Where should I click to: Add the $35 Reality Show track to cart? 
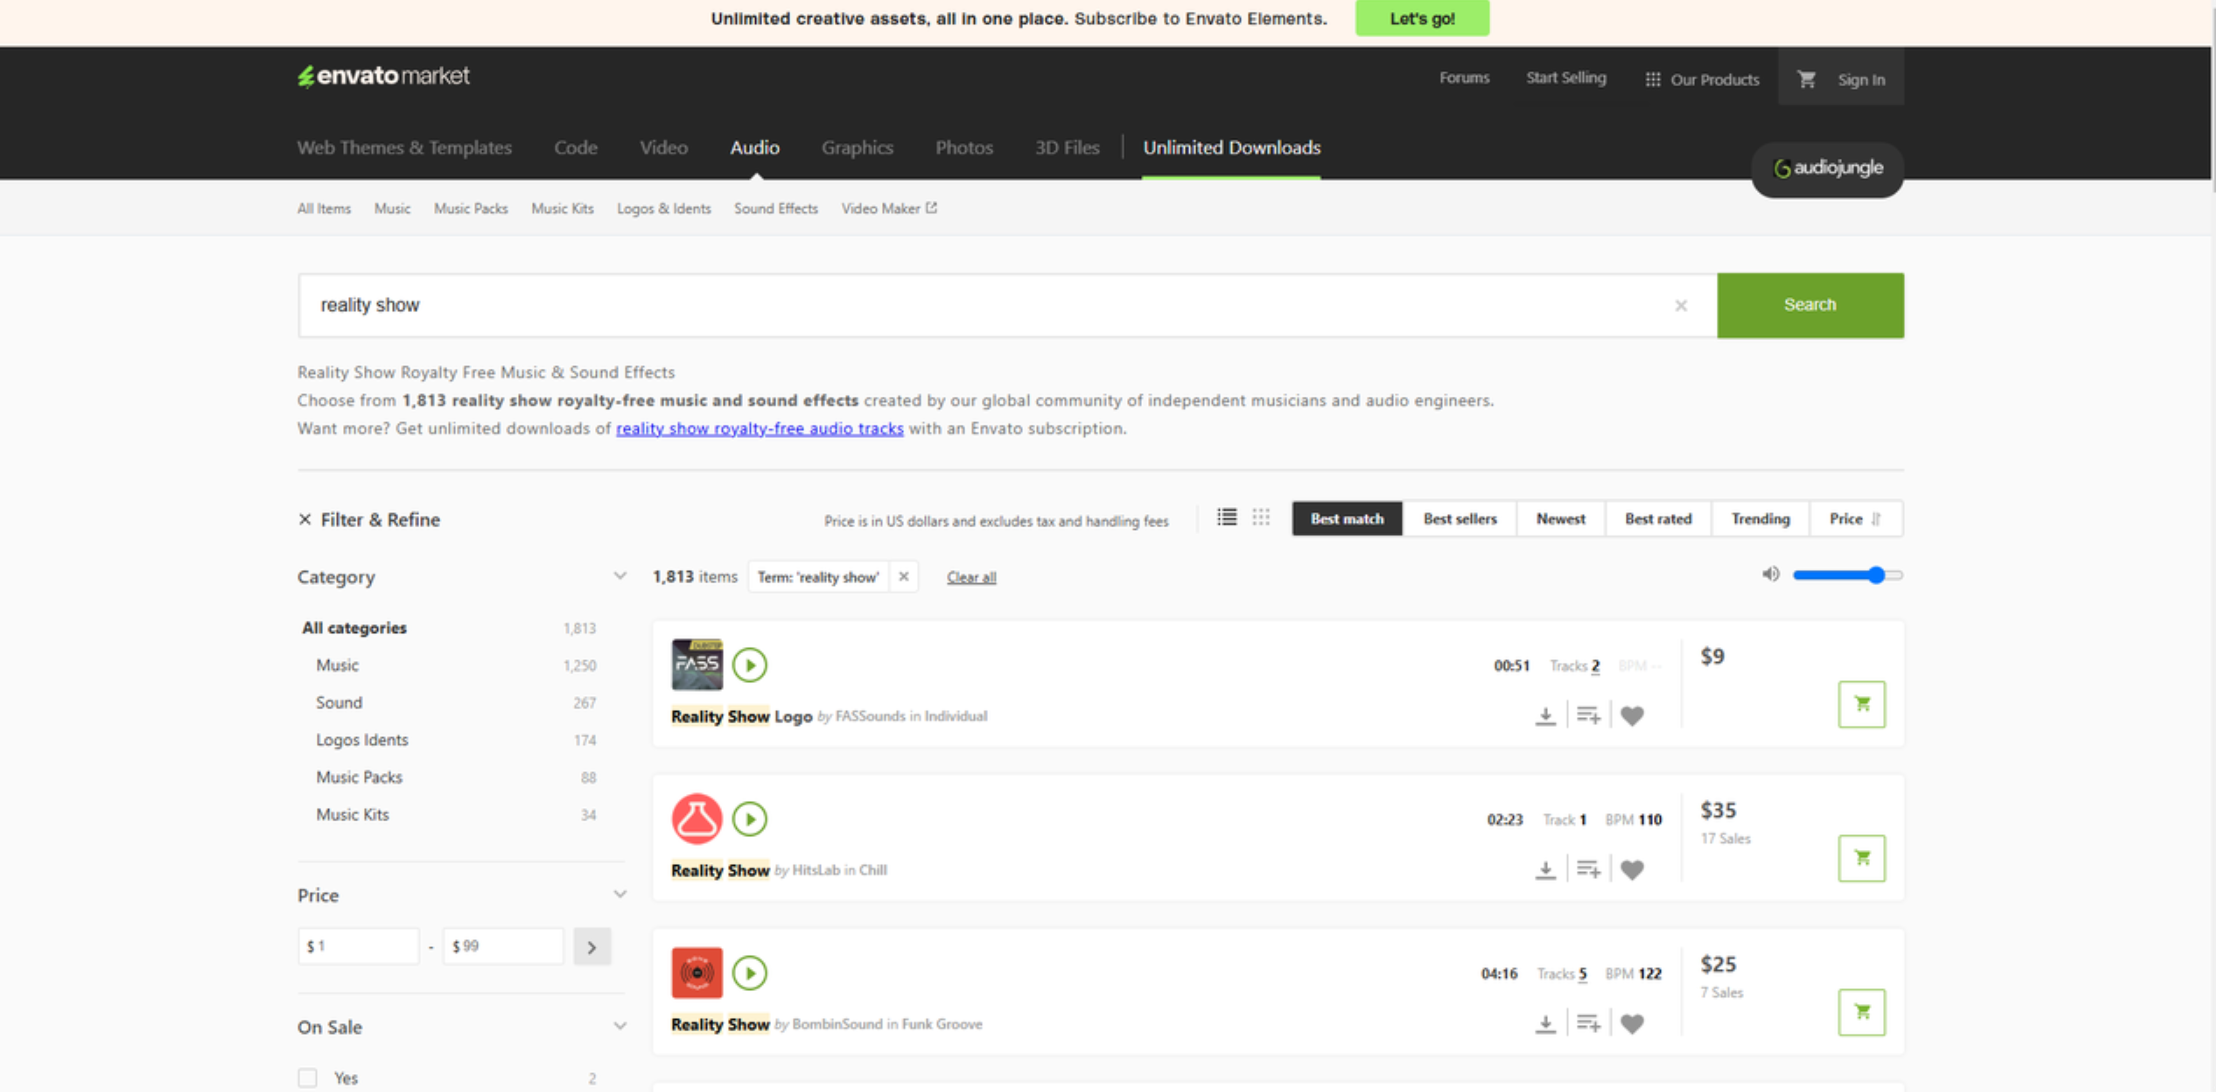[1861, 858]
